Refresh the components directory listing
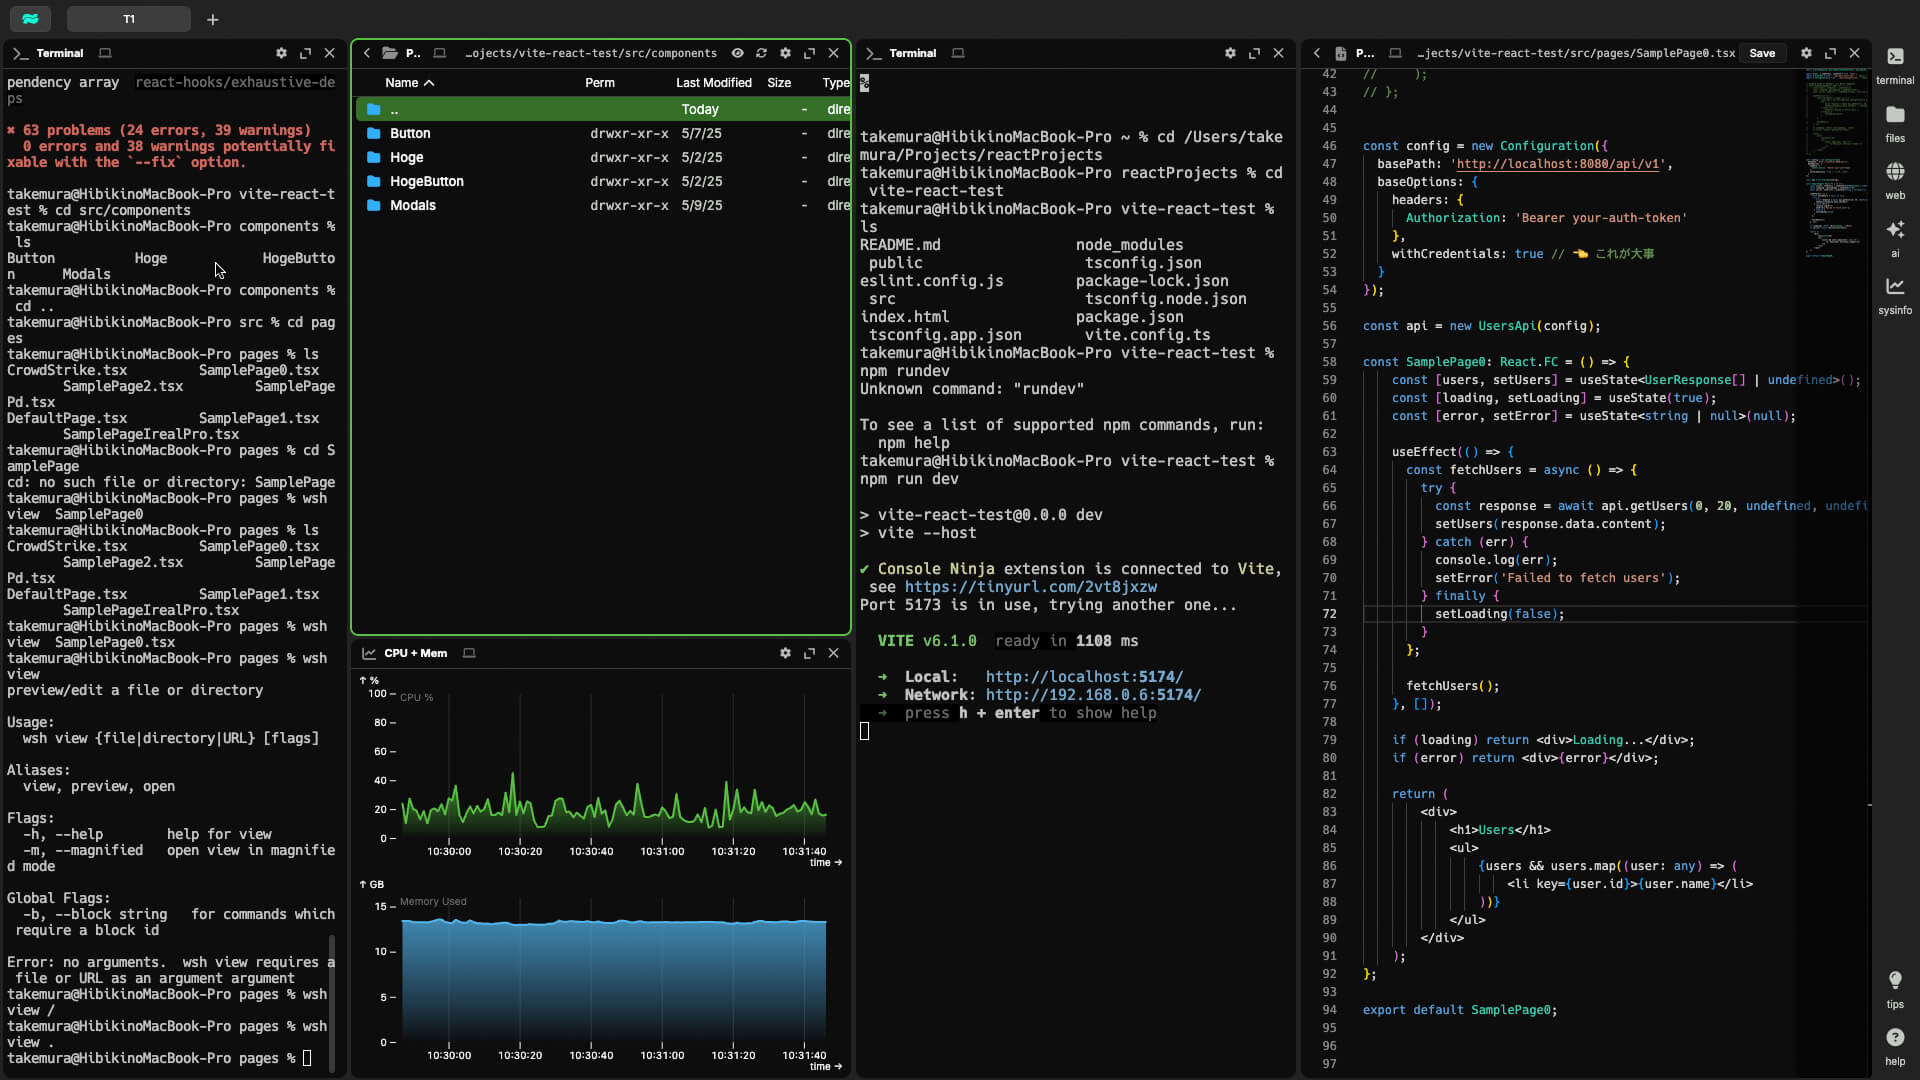Screen dimensions: 1920x1080 point(761,54)
